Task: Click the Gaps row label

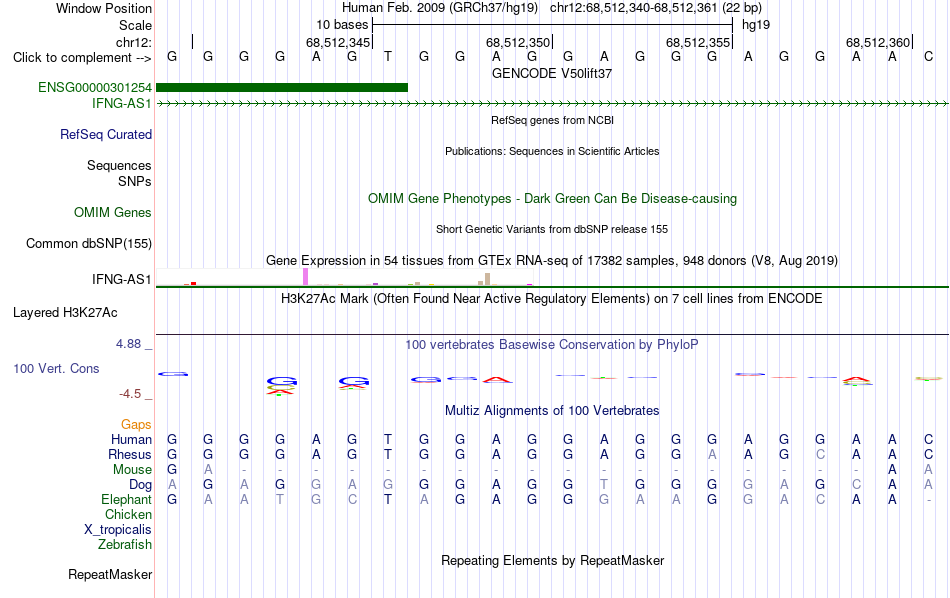Action: pos(136,425)
